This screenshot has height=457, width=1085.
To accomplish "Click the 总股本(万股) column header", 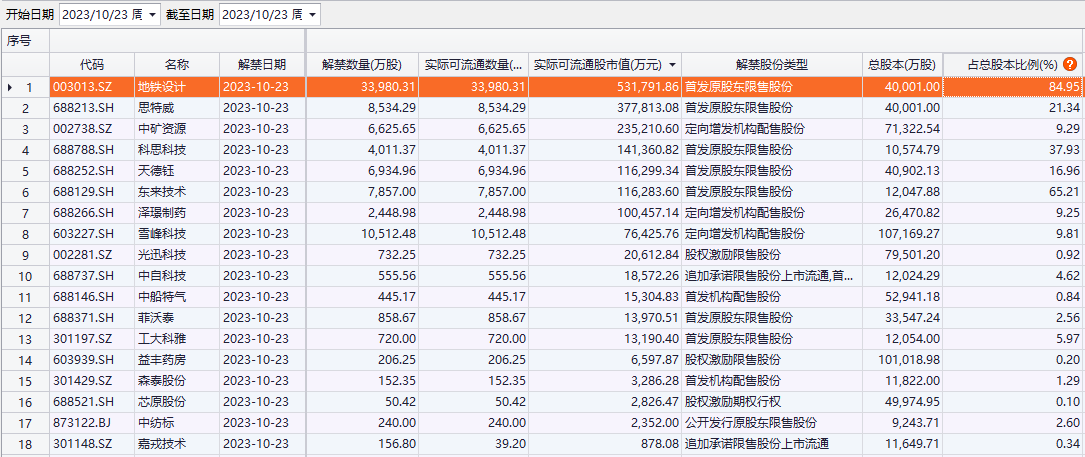I will click(x=901, y=65).
